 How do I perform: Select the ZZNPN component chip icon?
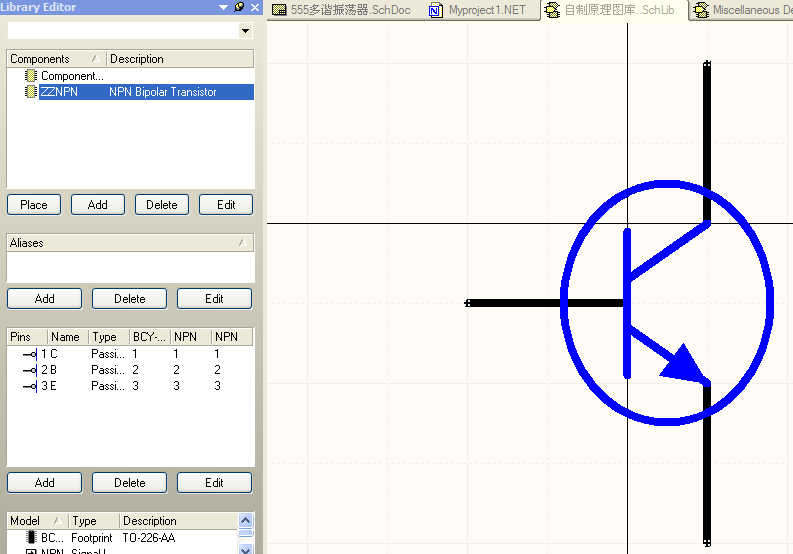(30, 92)
